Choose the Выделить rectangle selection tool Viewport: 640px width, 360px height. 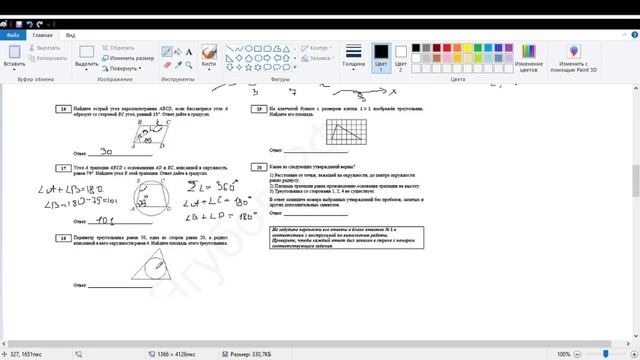tap(87, 52)
